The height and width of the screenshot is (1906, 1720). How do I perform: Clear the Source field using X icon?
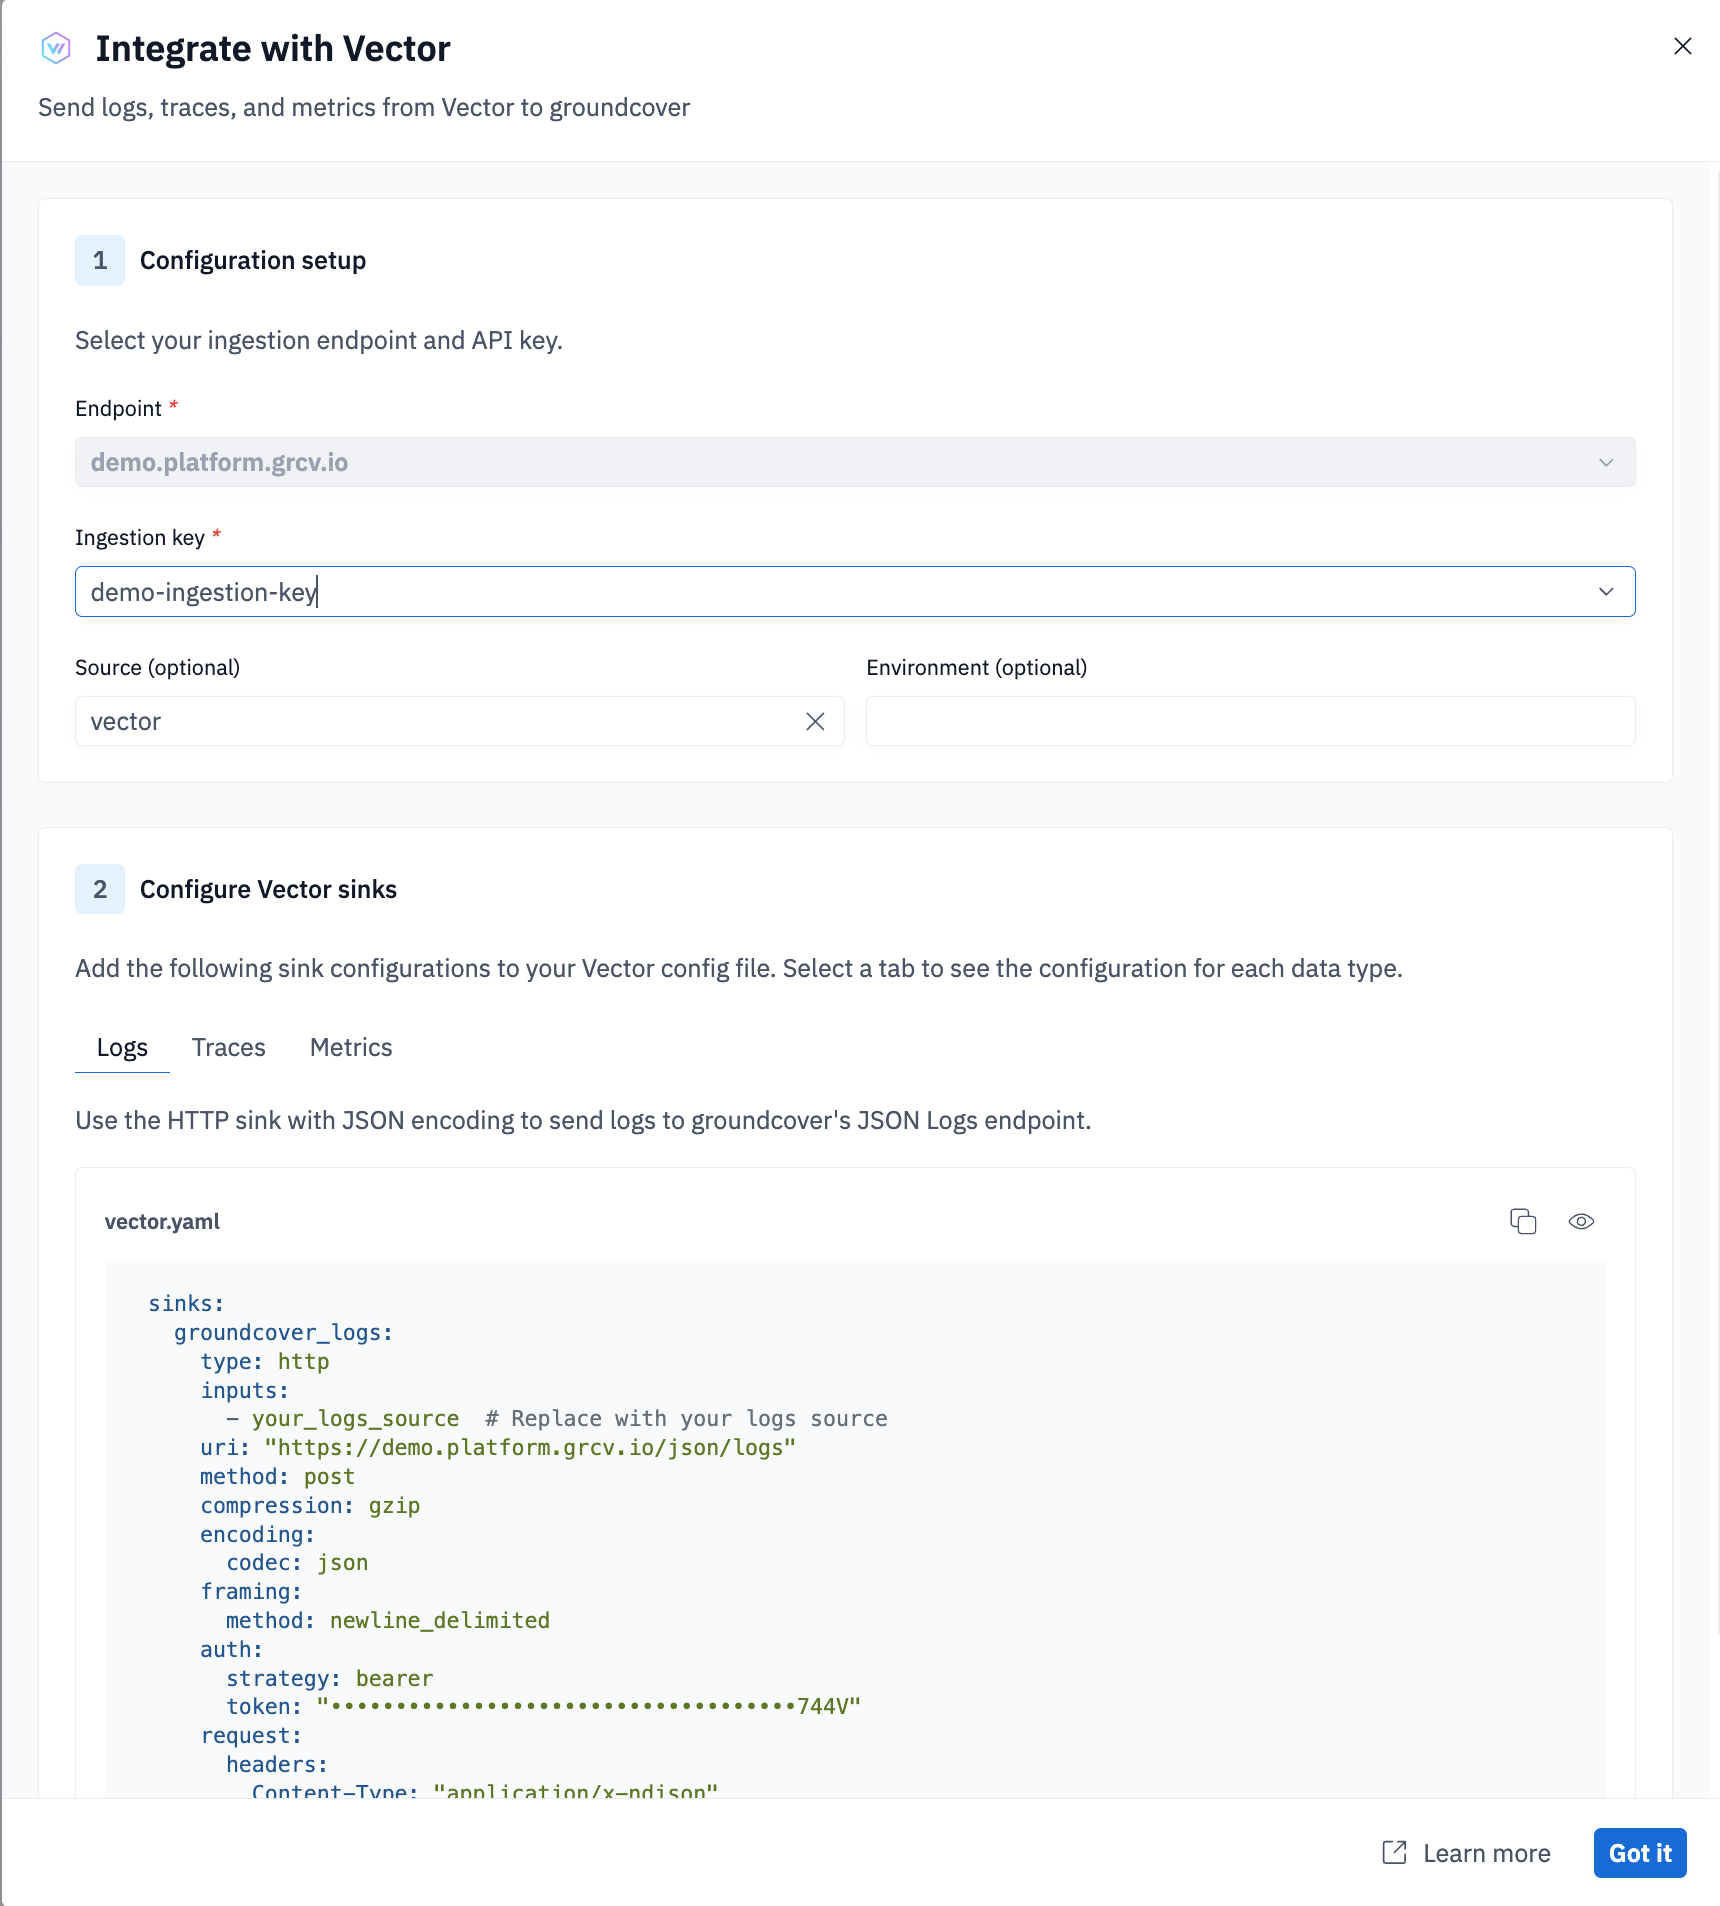815,722
